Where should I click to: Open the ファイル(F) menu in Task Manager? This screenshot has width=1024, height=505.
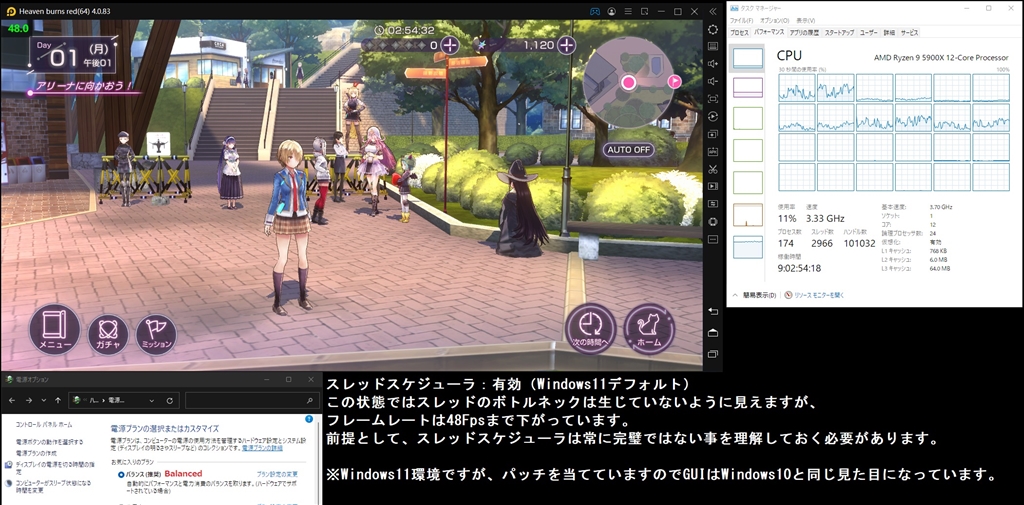[x=743, y=21]
